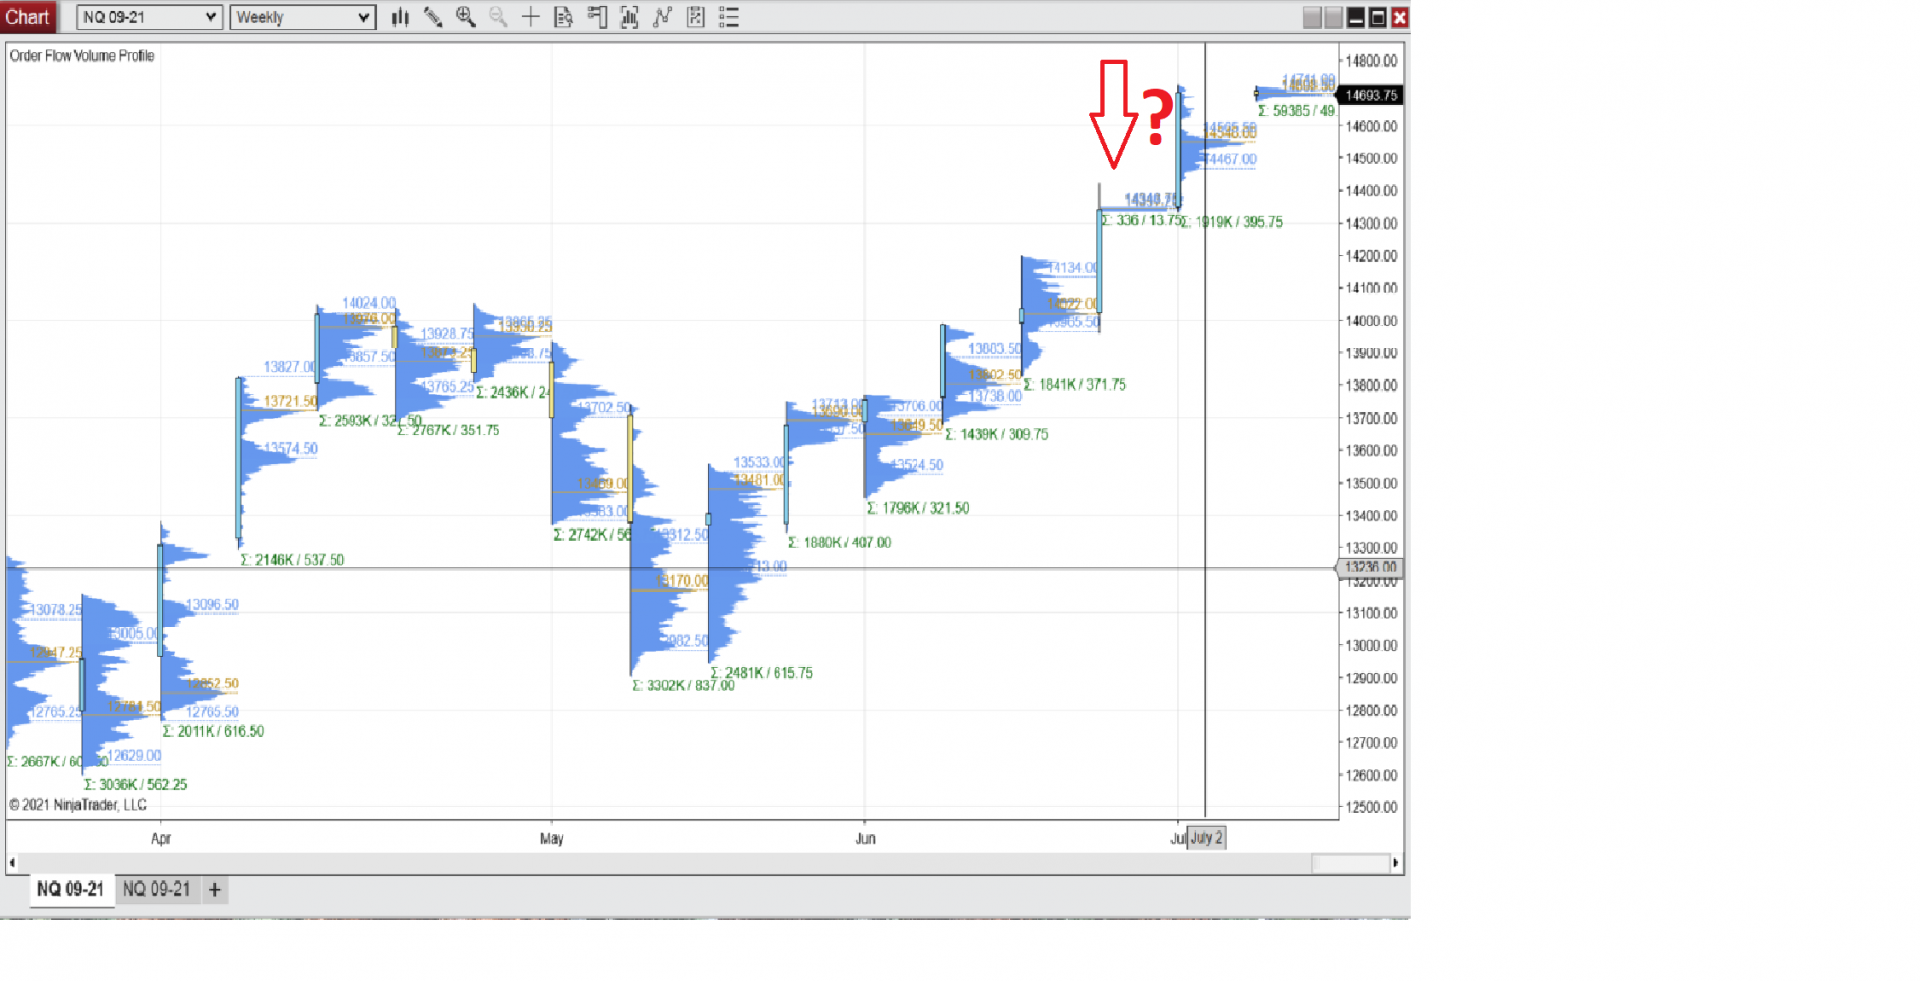Click the 12800.00 price axis label
This screenshot has height=981, width=1920.
(x=1371, y=711)
